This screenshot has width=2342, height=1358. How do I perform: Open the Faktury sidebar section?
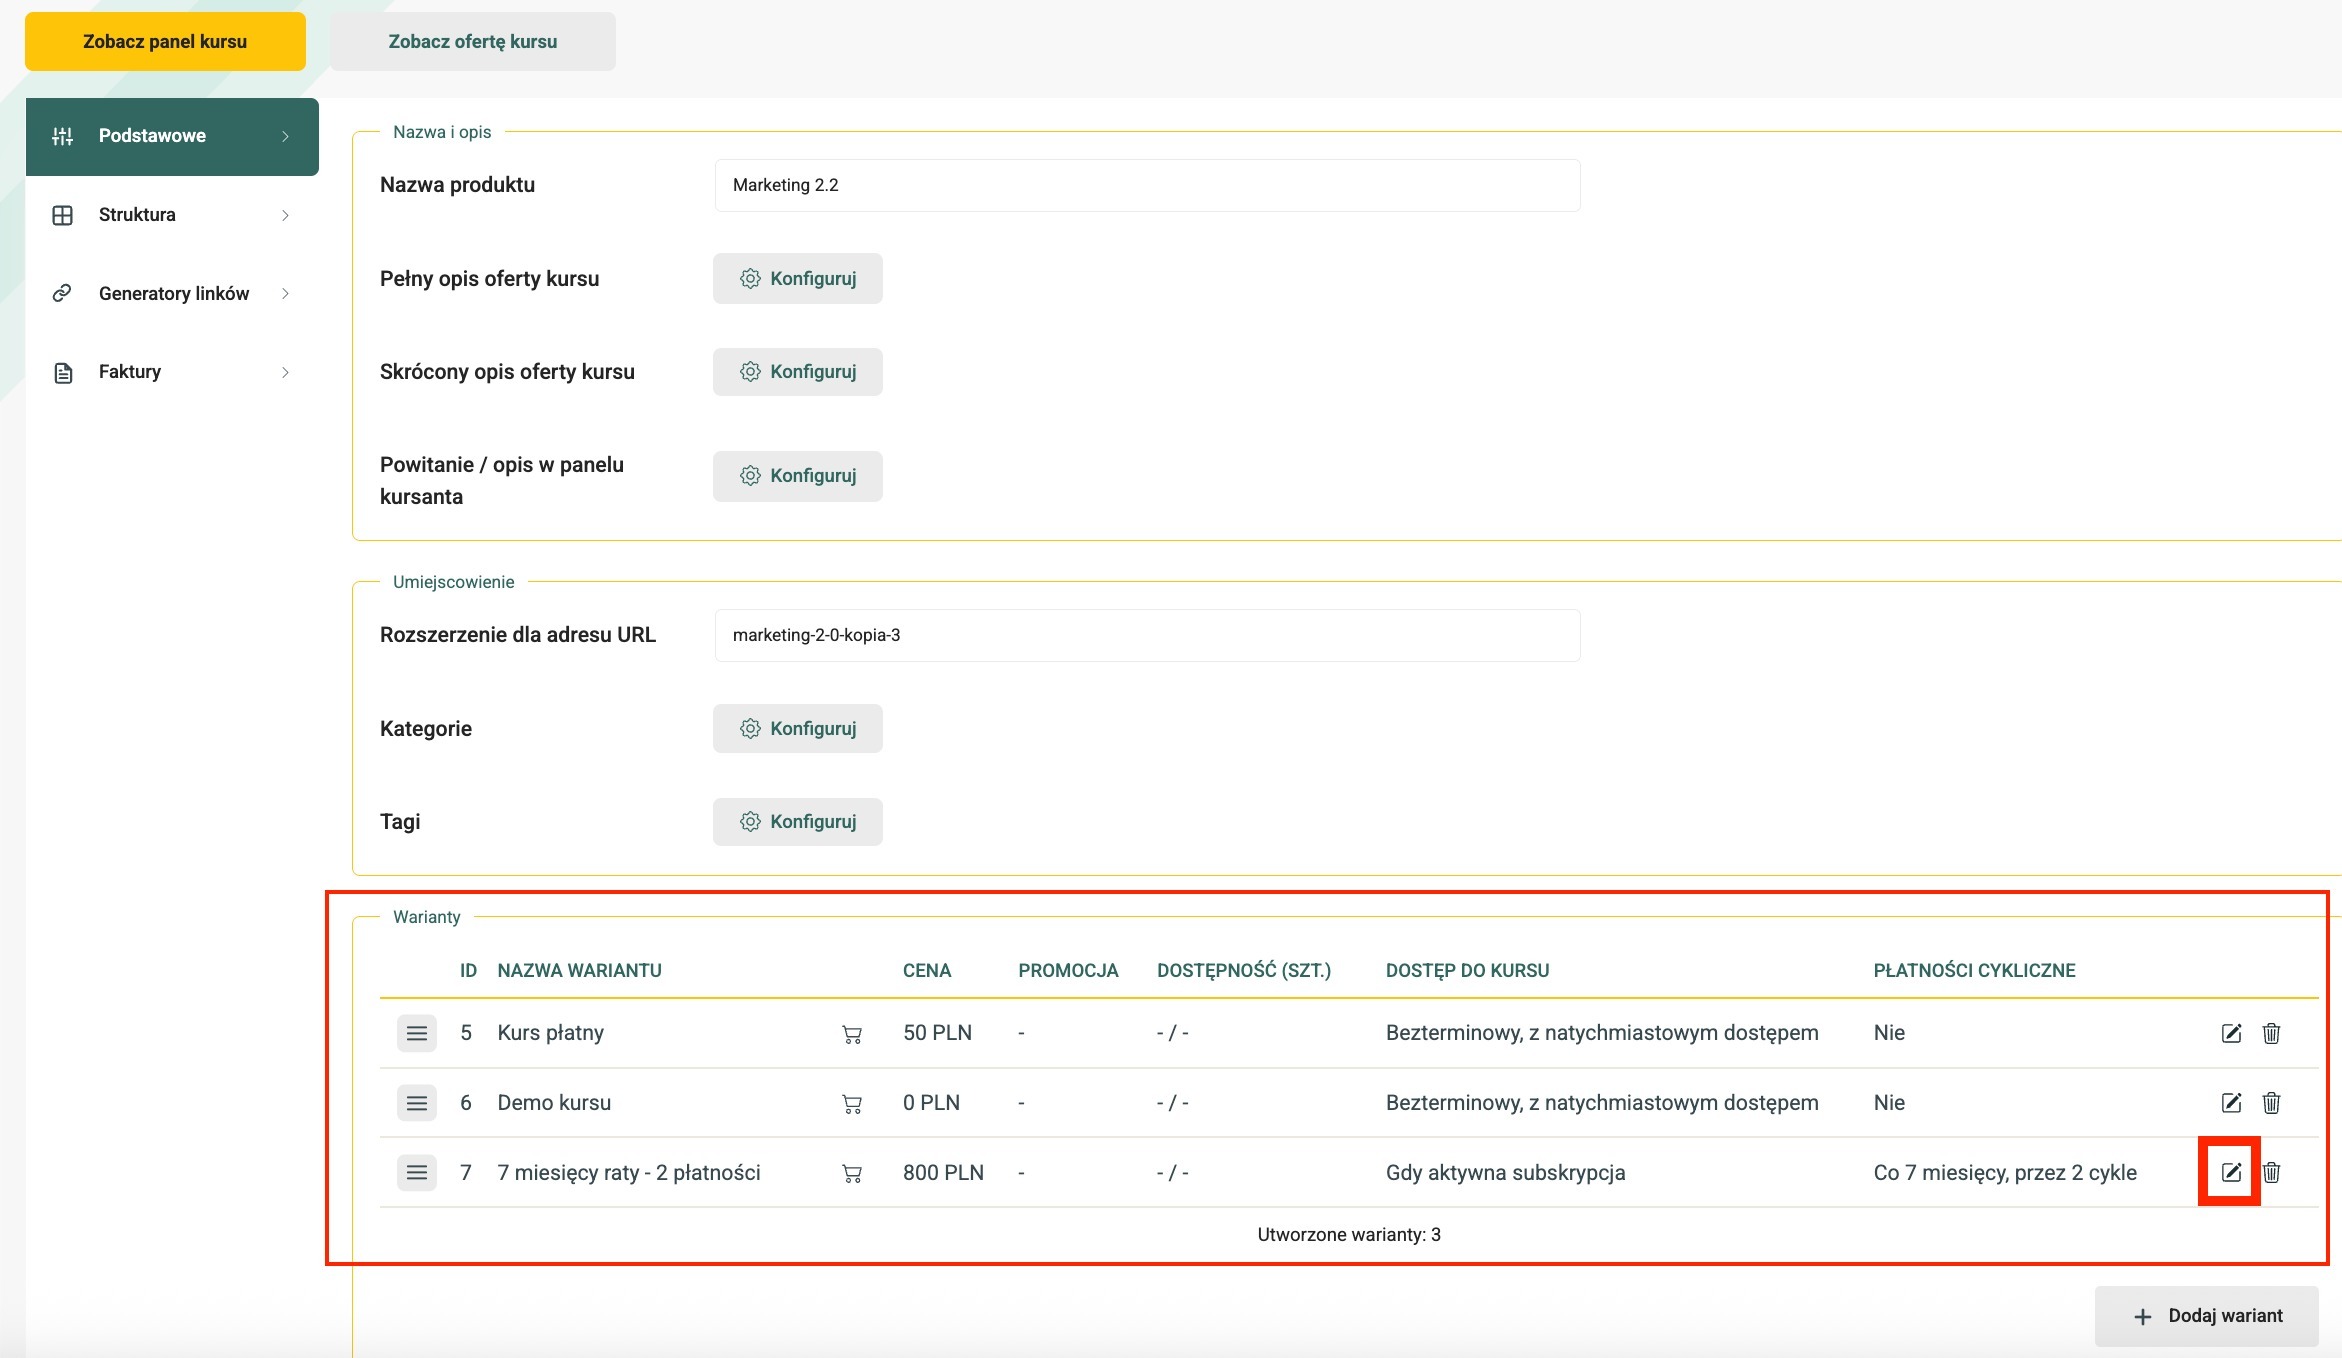pos(130,372)
